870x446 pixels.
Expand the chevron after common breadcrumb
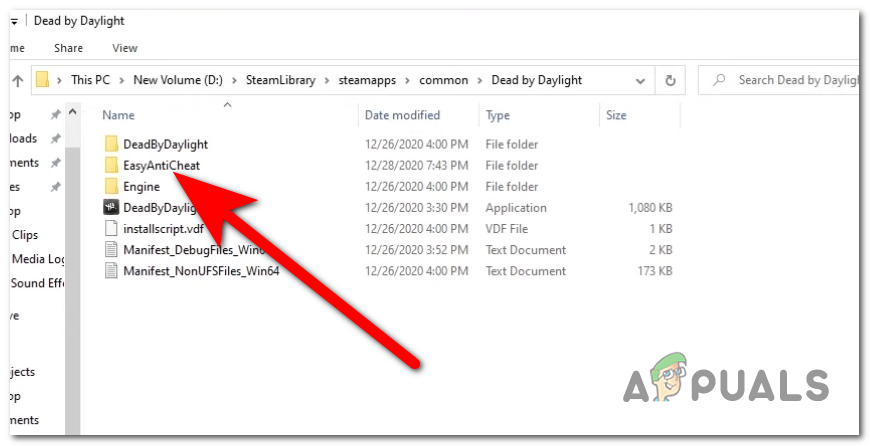tap(480, 80)
